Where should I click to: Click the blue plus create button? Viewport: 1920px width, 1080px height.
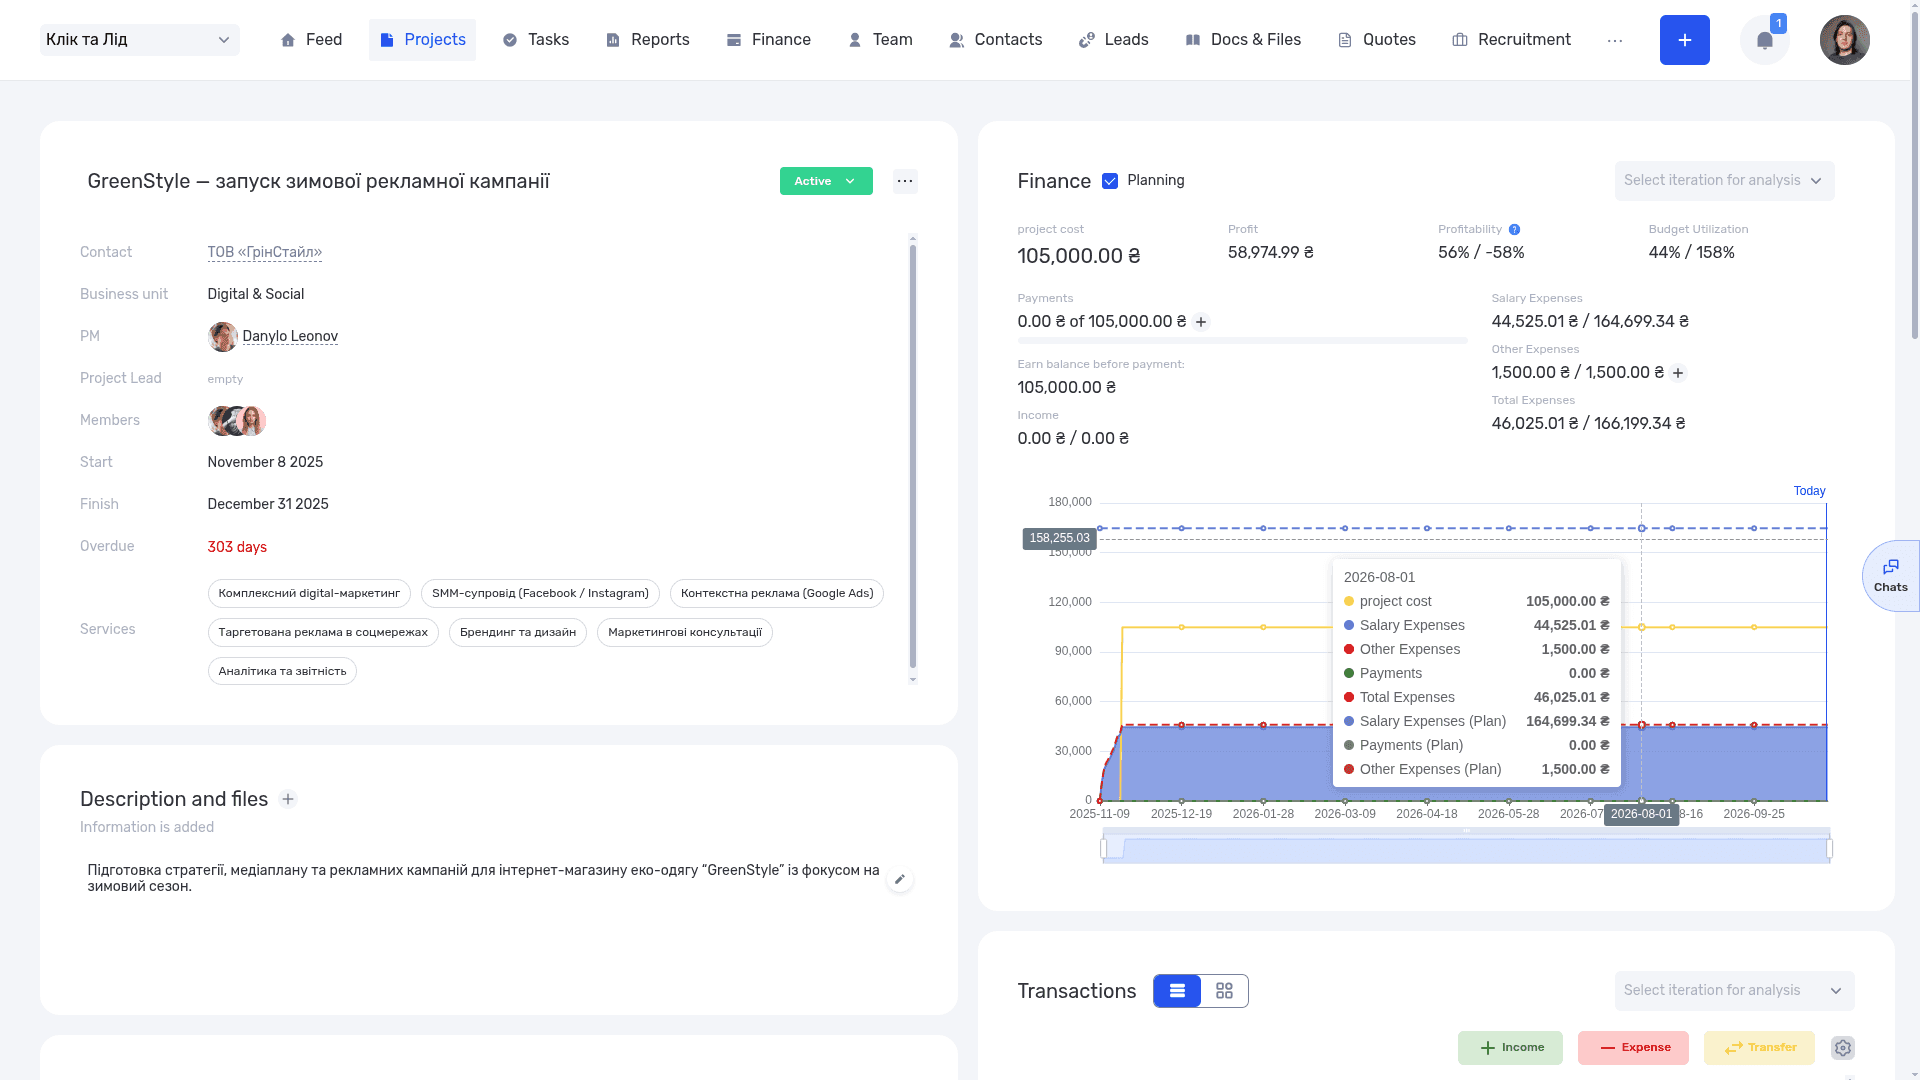pyautogui.click(x=1685, y=40)
